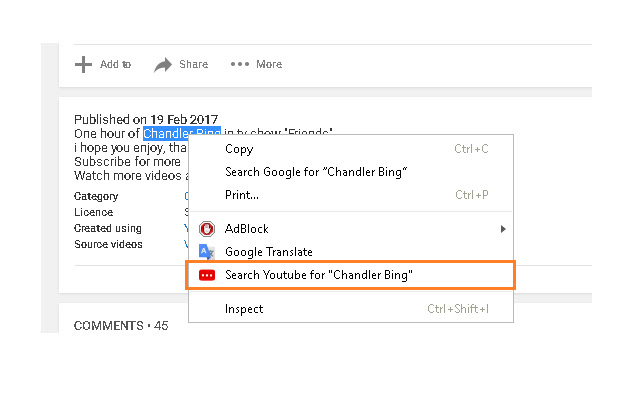Open the three-dot More icon
The width and height of the screenshot is (640, 400).
click(x=240, y=64)
